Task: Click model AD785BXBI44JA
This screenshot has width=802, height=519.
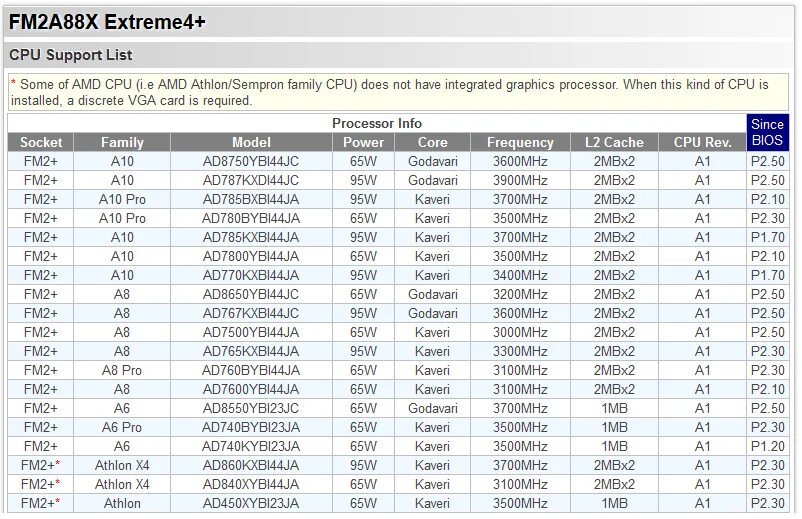Action: tap(251, 199)
